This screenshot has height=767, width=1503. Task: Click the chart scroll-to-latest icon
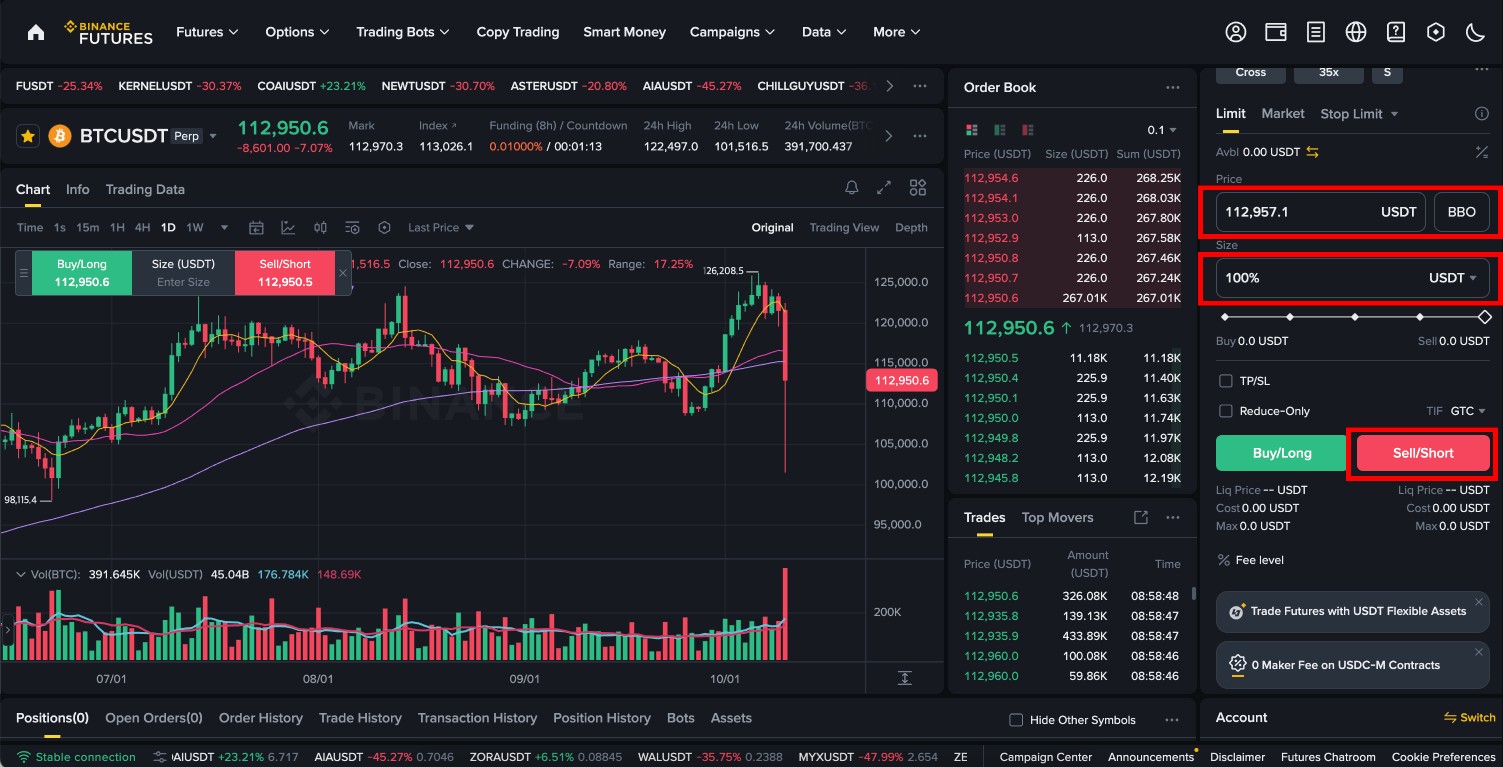tap(904, 678)
